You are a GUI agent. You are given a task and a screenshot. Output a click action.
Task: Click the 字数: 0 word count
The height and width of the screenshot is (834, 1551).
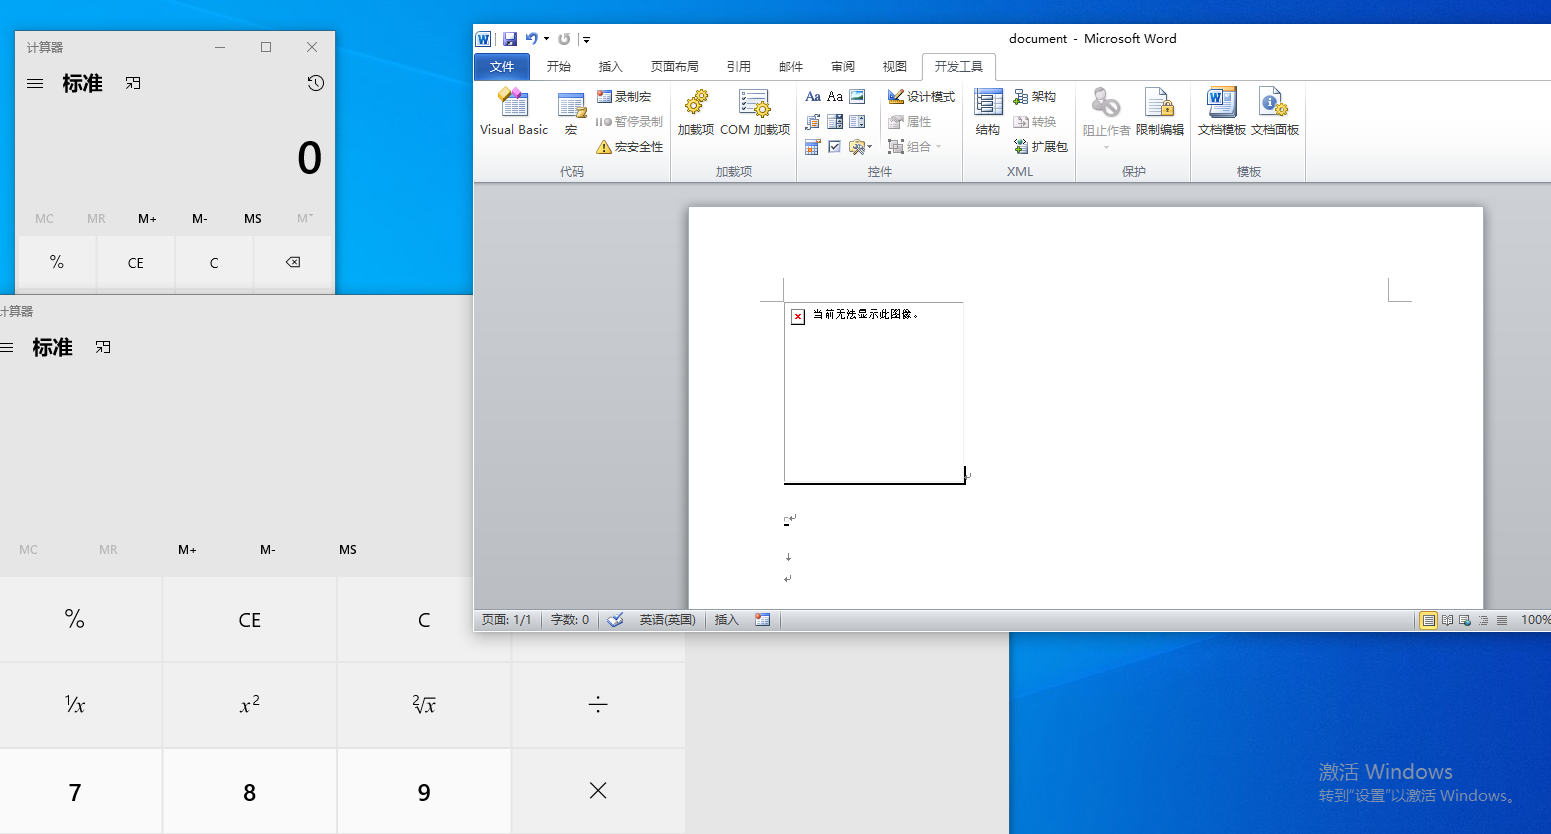570,620
